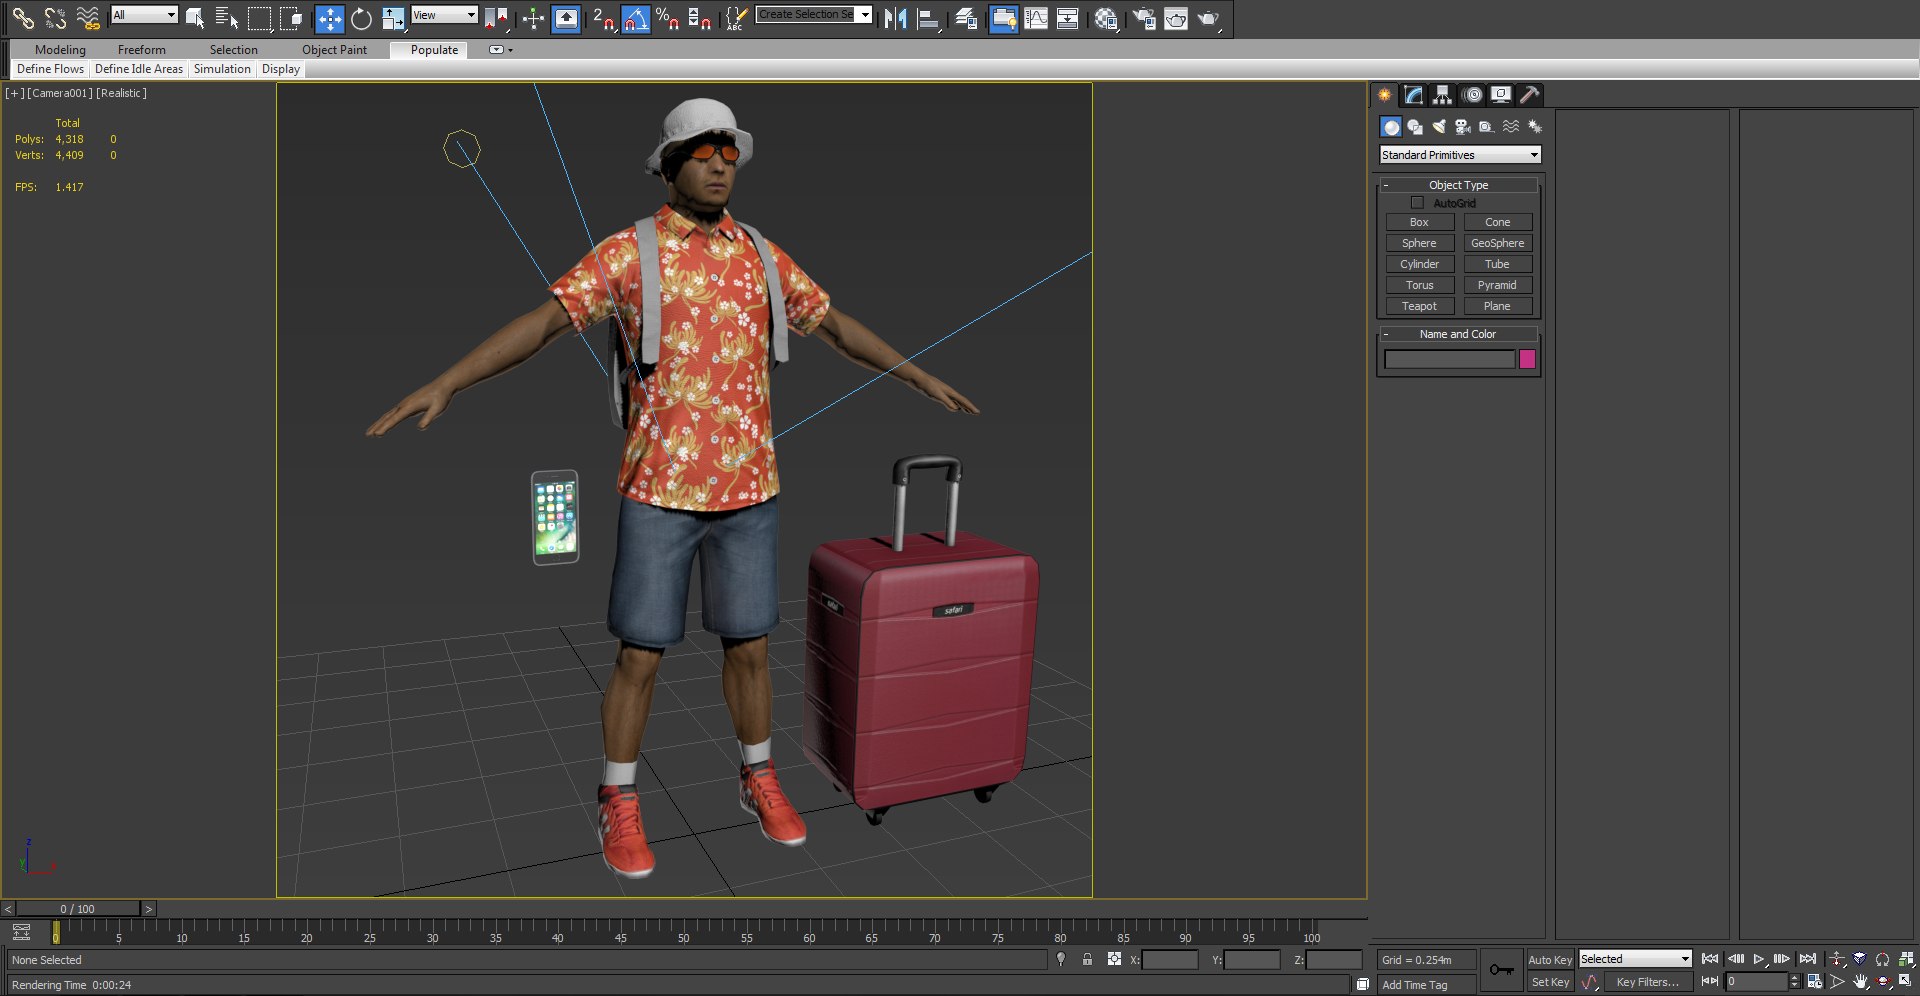Activate the Select and Rotate tool
The height and width of the screenshot is (996, 1920).
pos(361,18)
